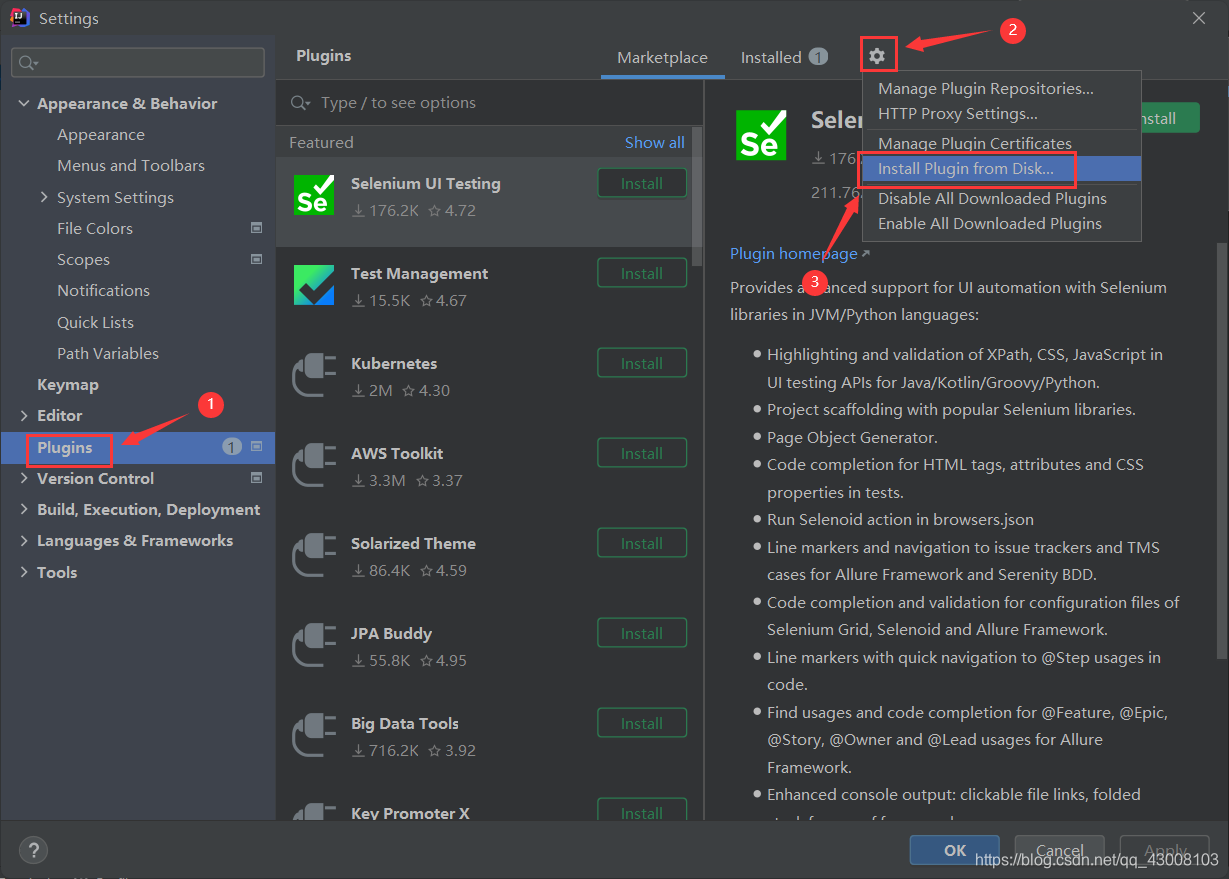Install Selenium UI Testing from list

(642, 184)
